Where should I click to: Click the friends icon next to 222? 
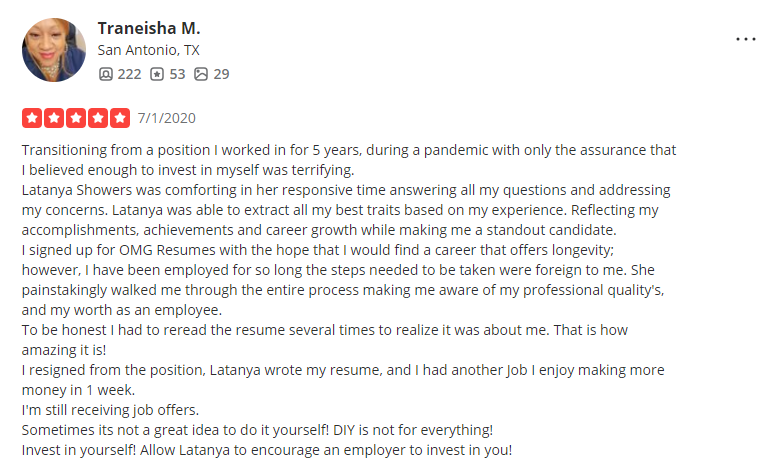105,74
